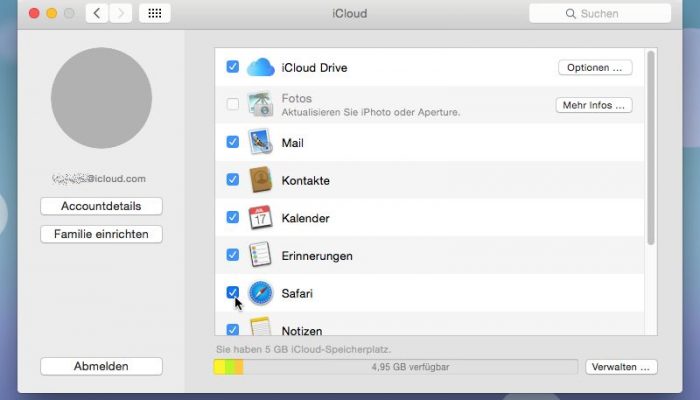Uncheck the Erinnerungen checkbox

point(233,254)
